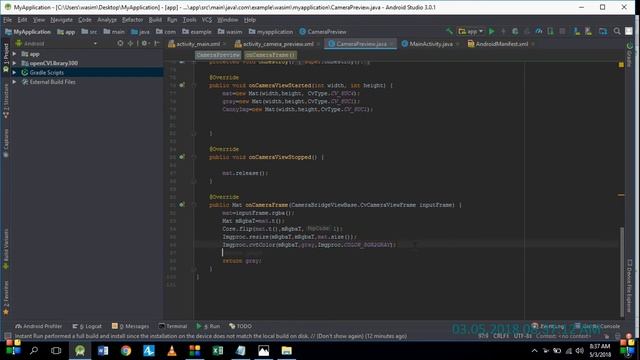Click the editor vertical scrollbar
This screenshot has height=360, width=640.
click(x=622, y=271)
